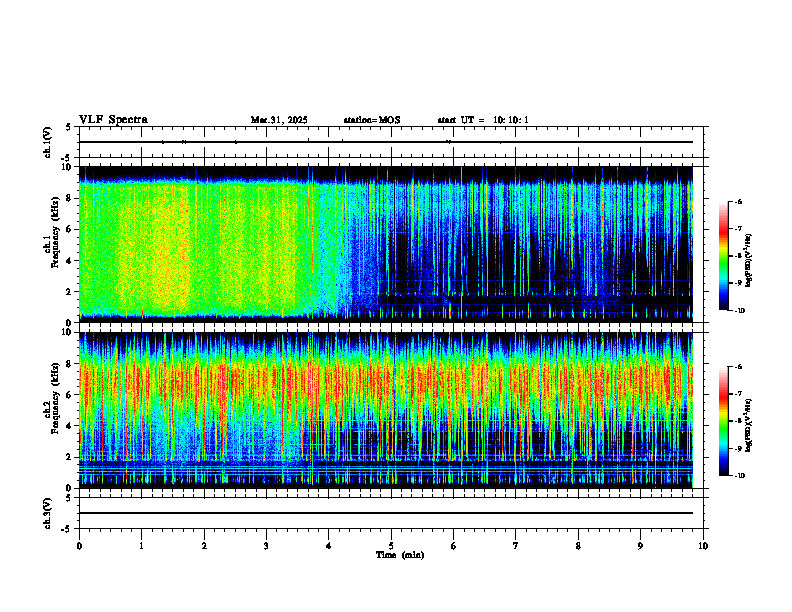Click ch.1 frequency tick label "6"
Image resolution: width=792 pixels, height=612 pixels.
(x=69, y=229)
